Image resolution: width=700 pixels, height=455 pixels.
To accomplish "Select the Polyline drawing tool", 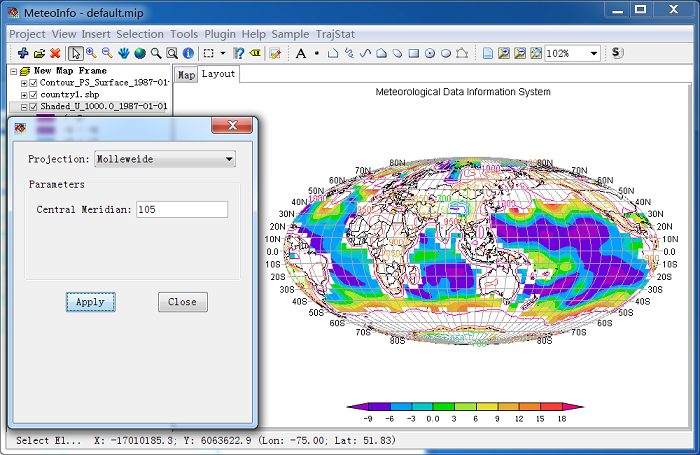I will (x=333, y=53).
